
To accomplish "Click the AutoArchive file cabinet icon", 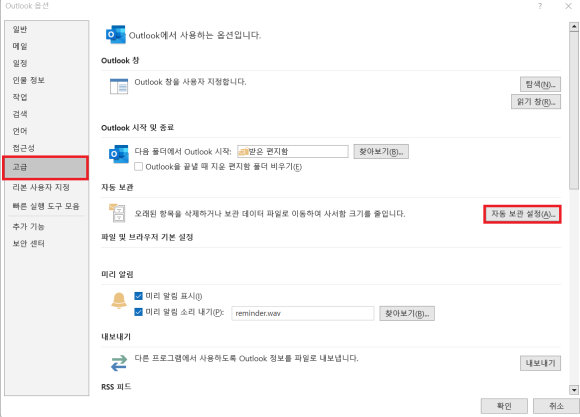I will [x=117, y=213].
